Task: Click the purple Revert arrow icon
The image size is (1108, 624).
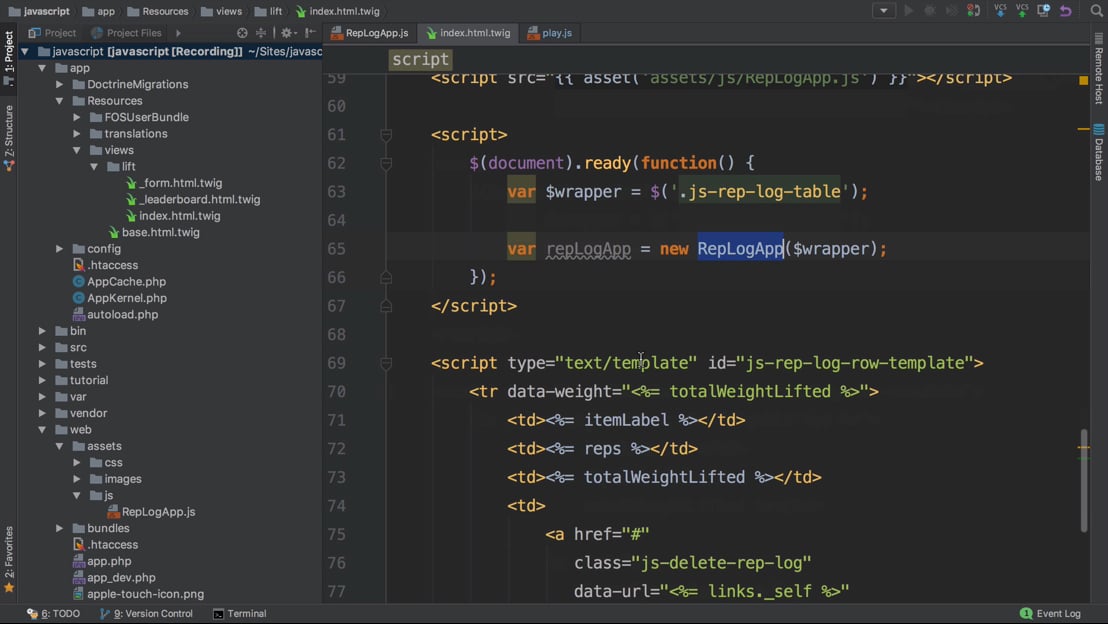Action: (x=1066, y=11)
